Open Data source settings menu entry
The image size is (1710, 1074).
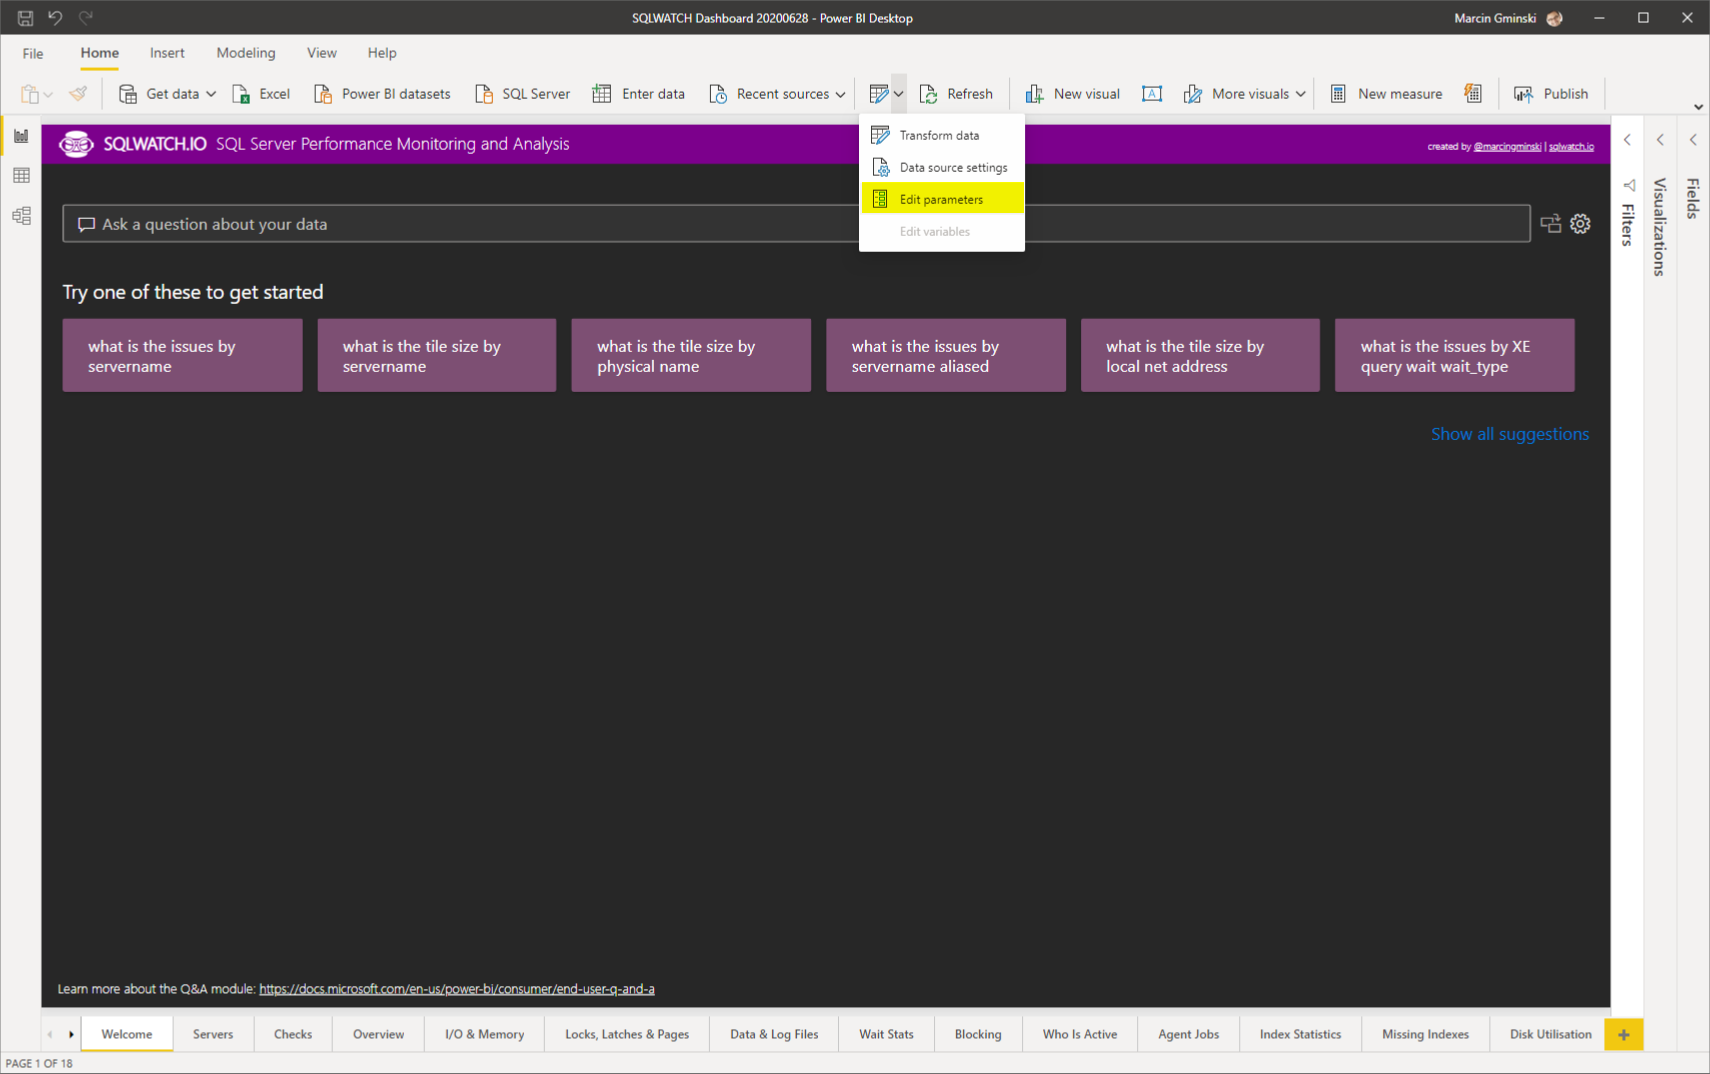941,167
